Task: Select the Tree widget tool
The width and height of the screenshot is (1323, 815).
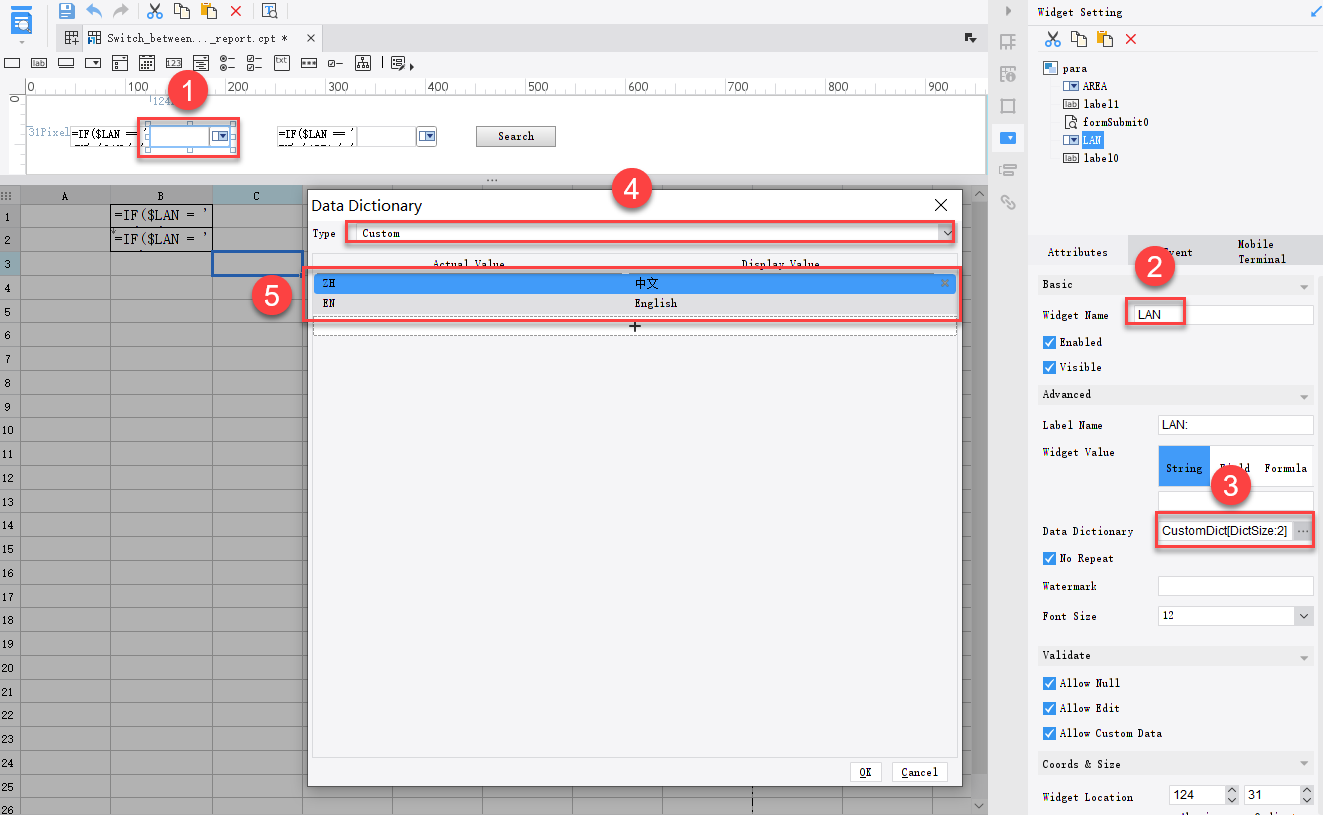Action: 363,63
